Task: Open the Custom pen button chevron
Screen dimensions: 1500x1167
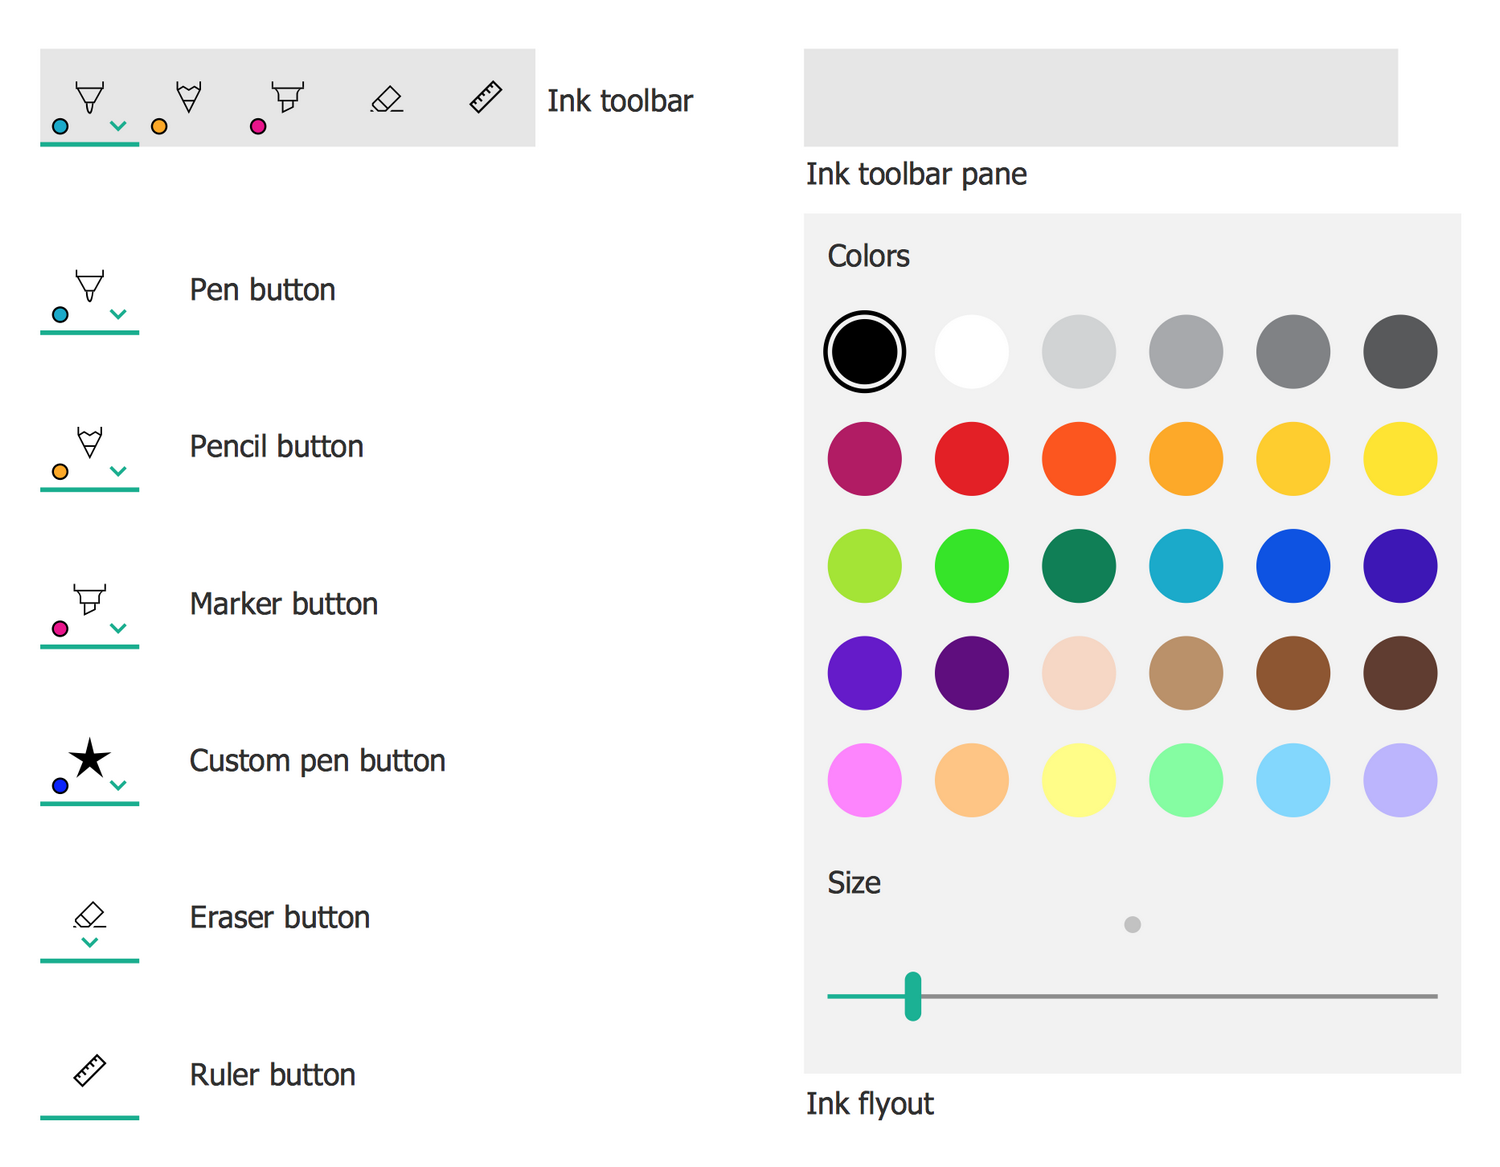Action: pos(118,785)
